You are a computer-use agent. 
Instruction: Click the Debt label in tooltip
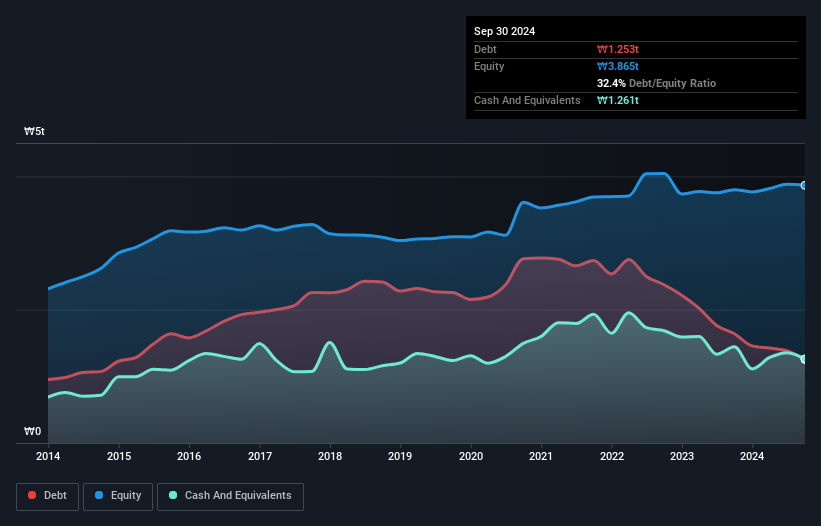(x=485, y=49)
